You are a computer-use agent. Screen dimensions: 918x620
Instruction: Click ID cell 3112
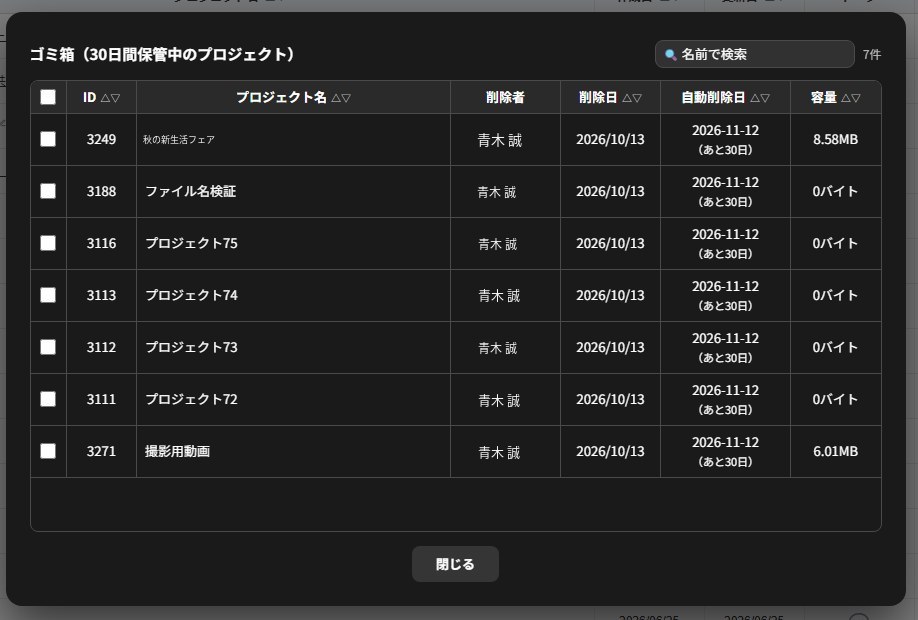(x=101, y=347)
